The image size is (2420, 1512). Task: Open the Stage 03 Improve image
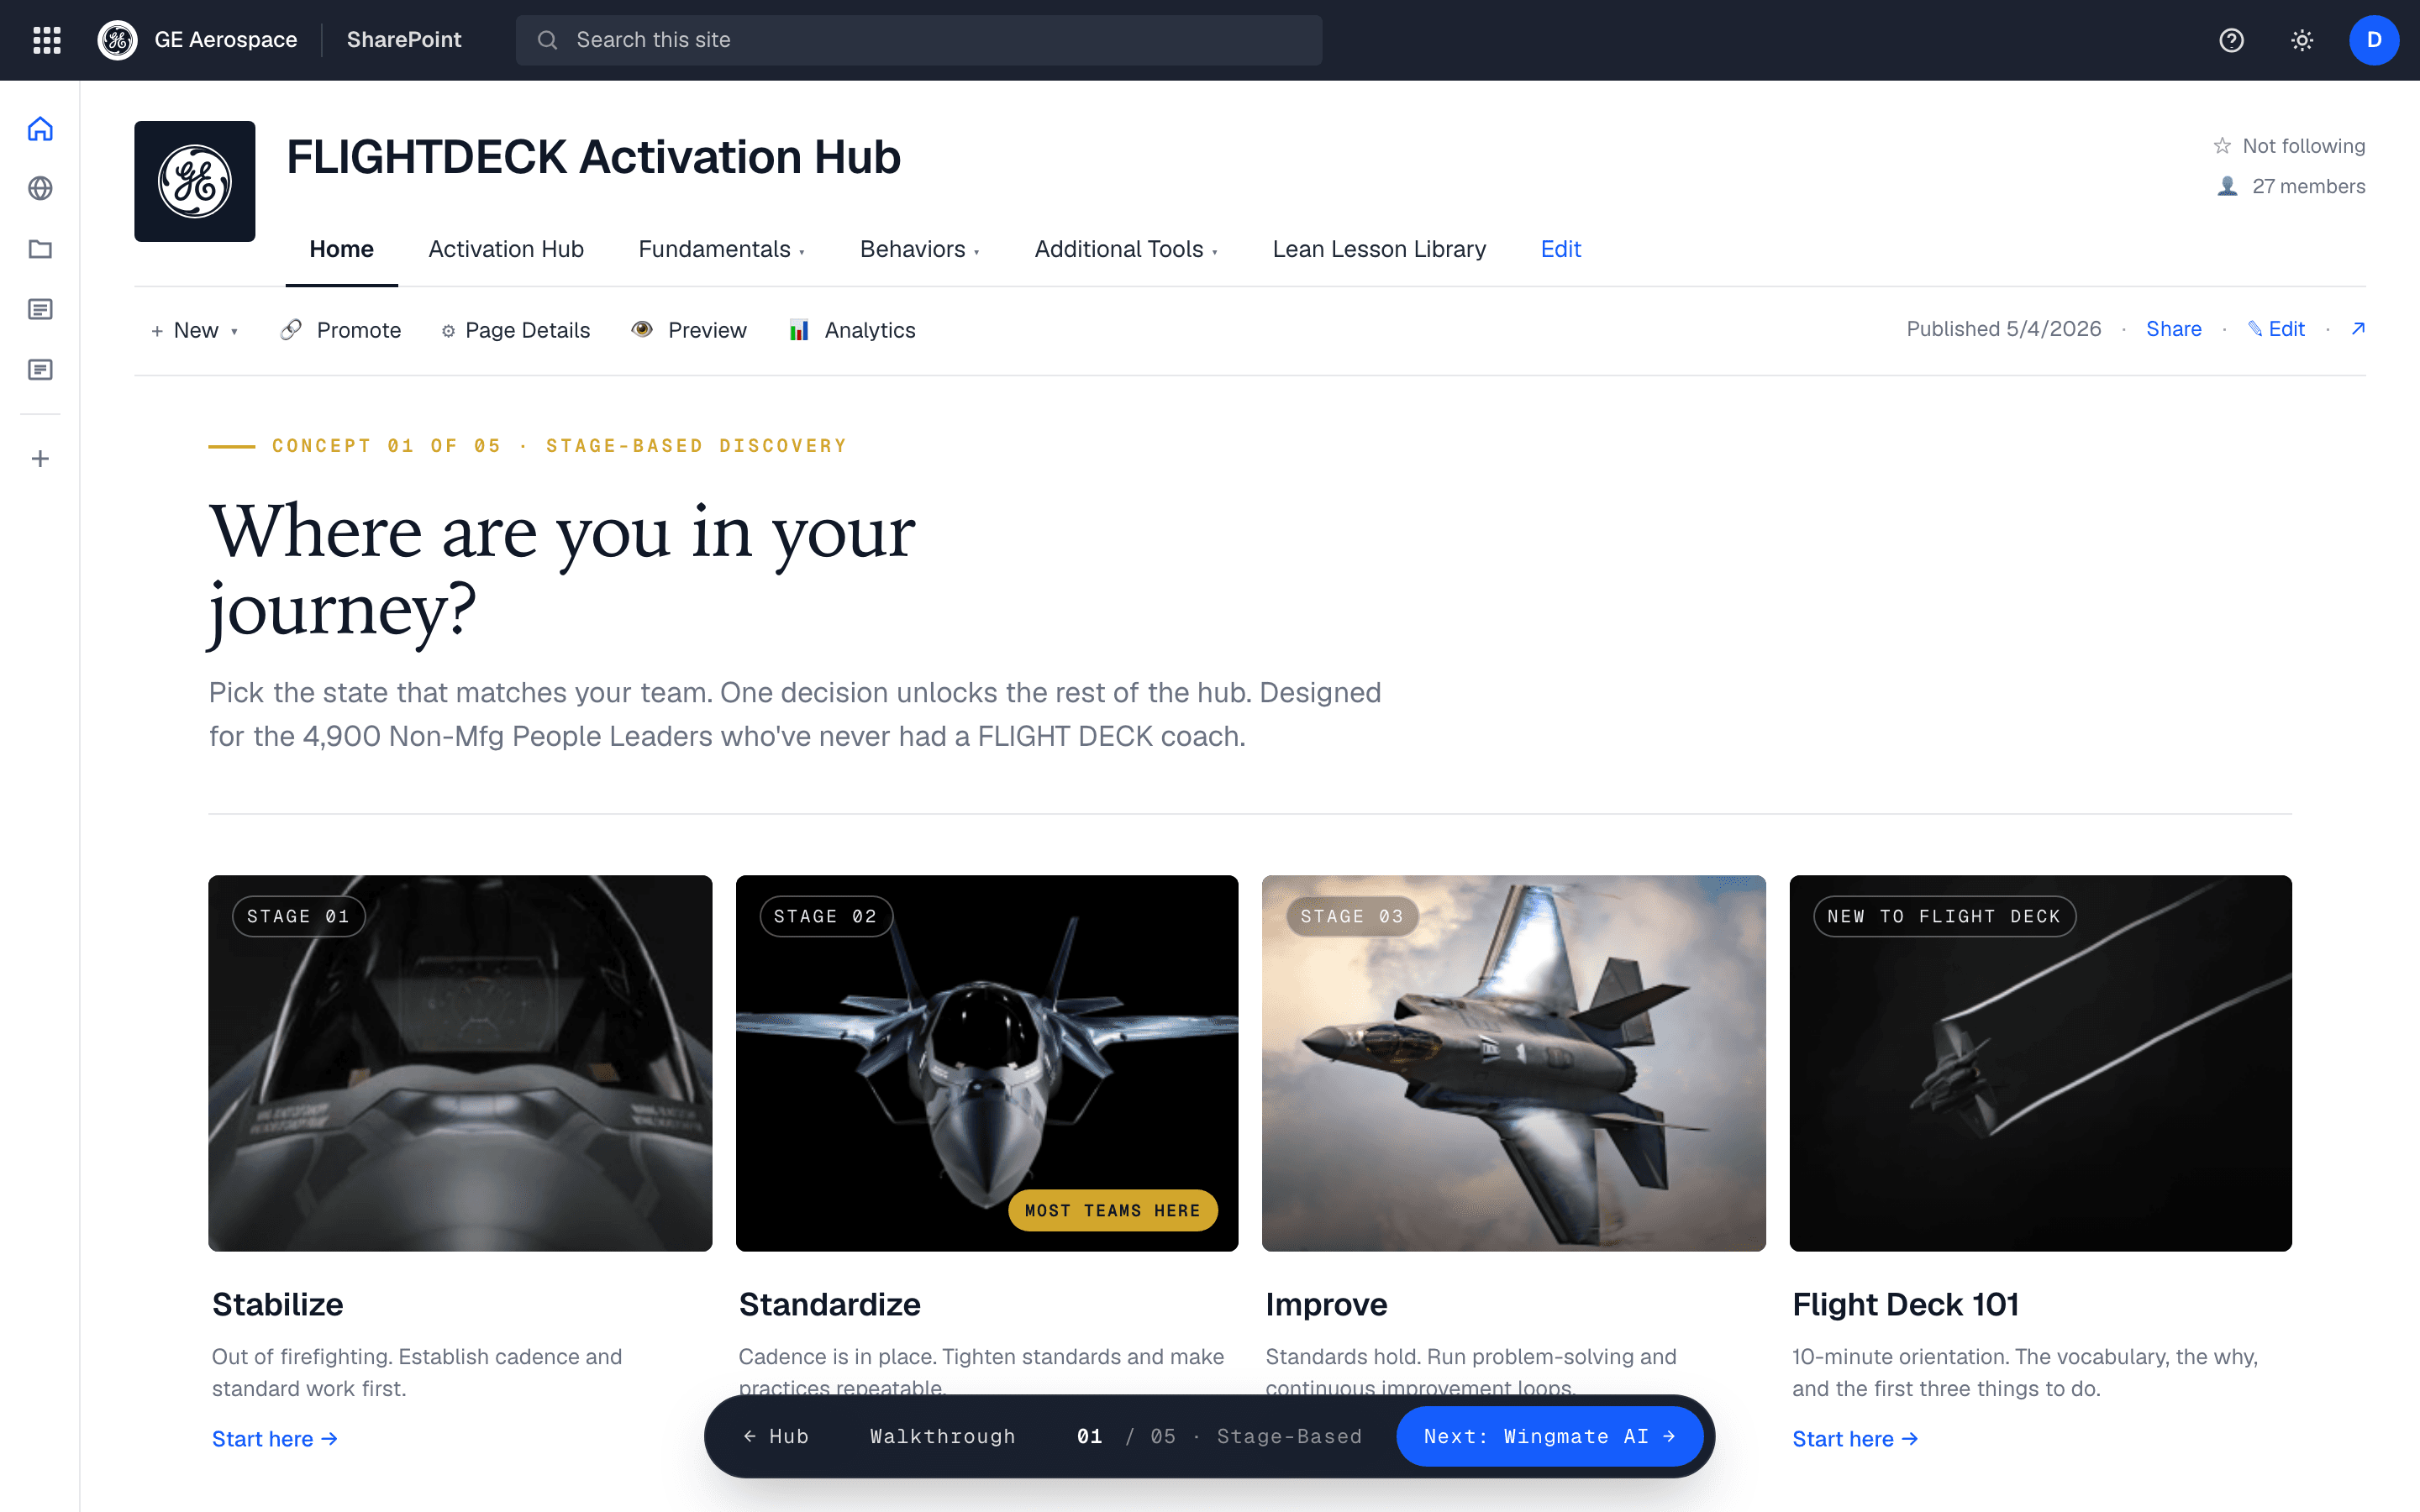pos(1513,1063)
